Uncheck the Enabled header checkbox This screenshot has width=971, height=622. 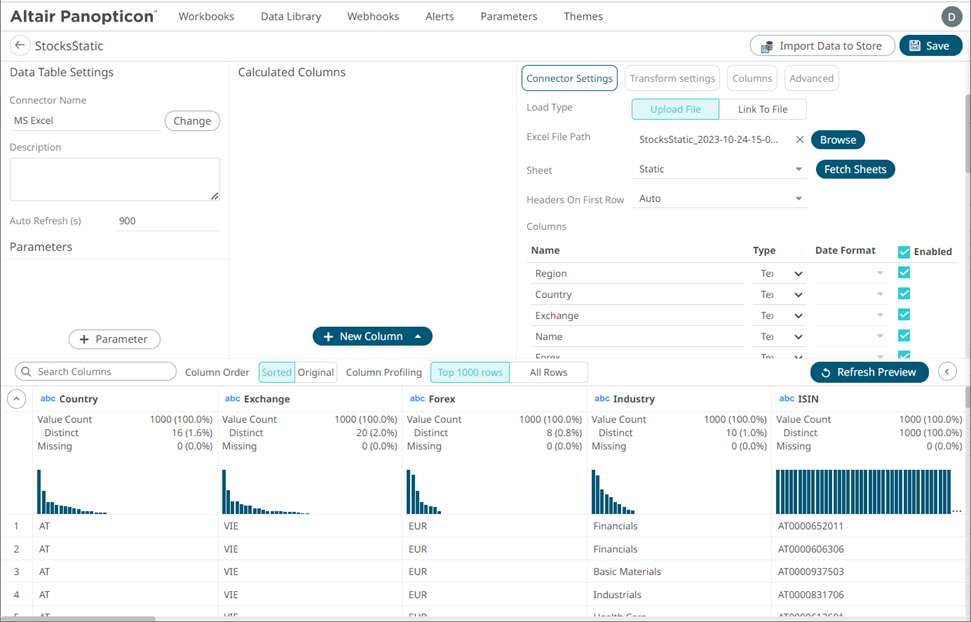click(x=904, y=252)
